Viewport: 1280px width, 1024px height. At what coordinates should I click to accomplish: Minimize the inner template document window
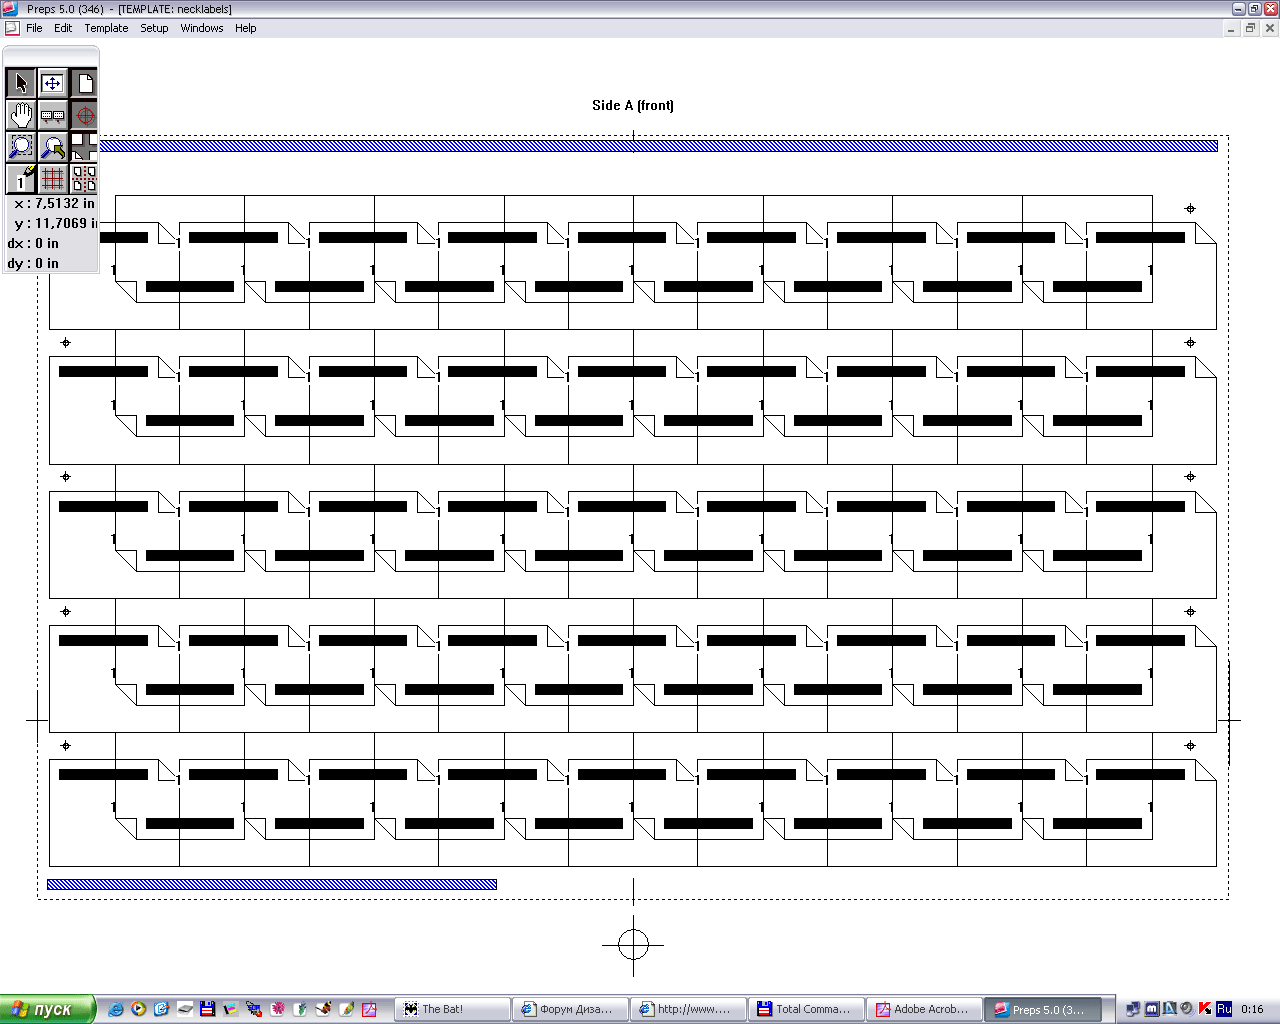click(x=1231, y=28)
